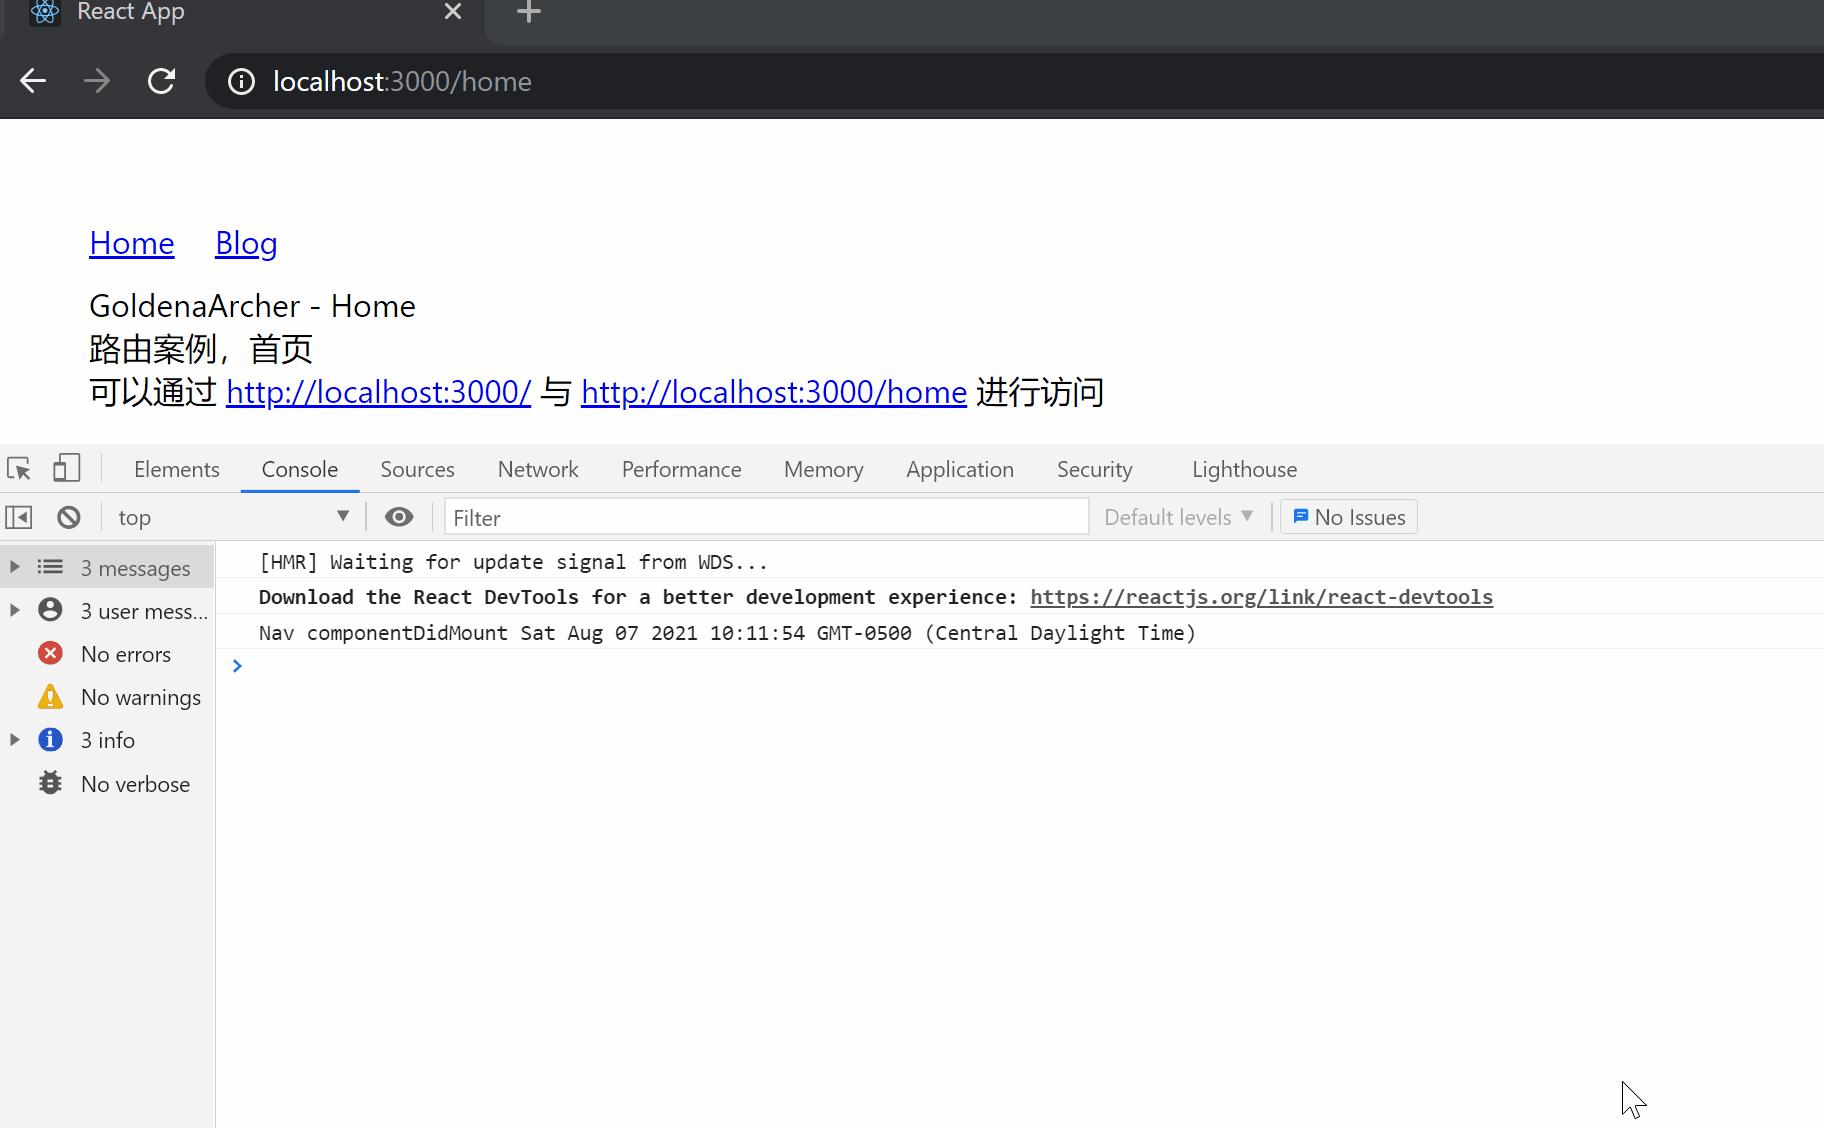Click the Blog link on the page
The height and width of the screenshot is (1128, 1824).
click(x=245, y=243)
